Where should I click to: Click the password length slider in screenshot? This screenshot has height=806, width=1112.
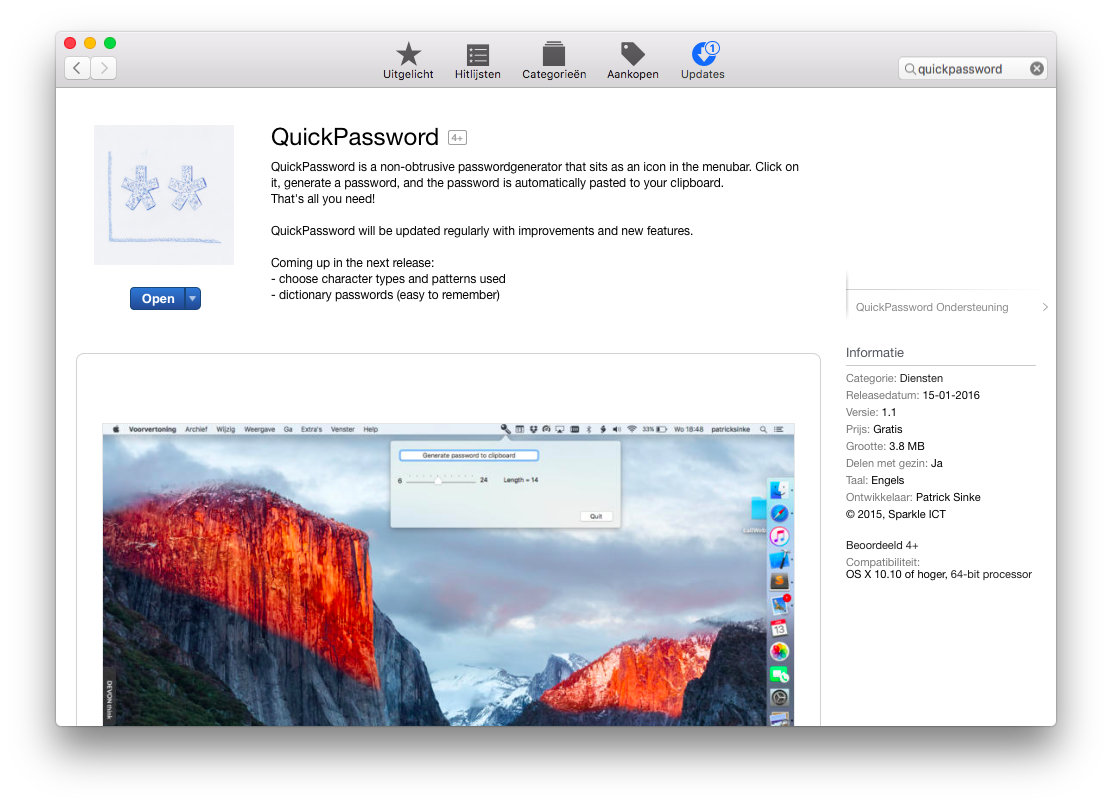point(440,481)
